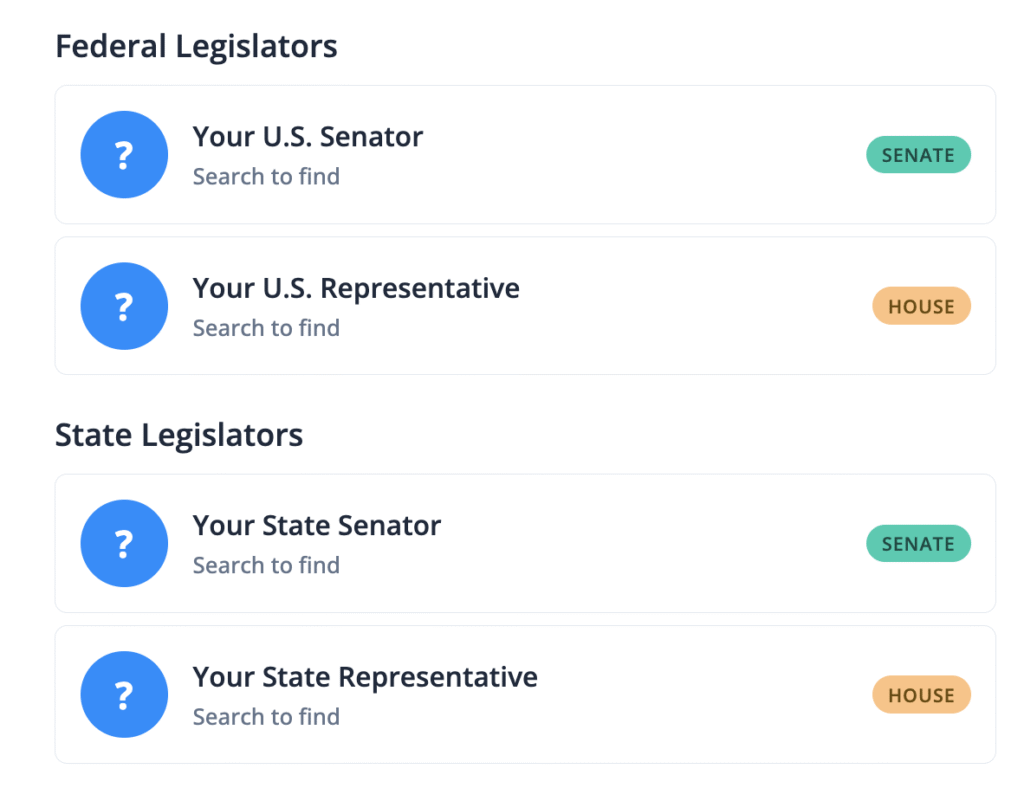Select the SENATE badge beside Your State Senator

(x=918, y=544)
